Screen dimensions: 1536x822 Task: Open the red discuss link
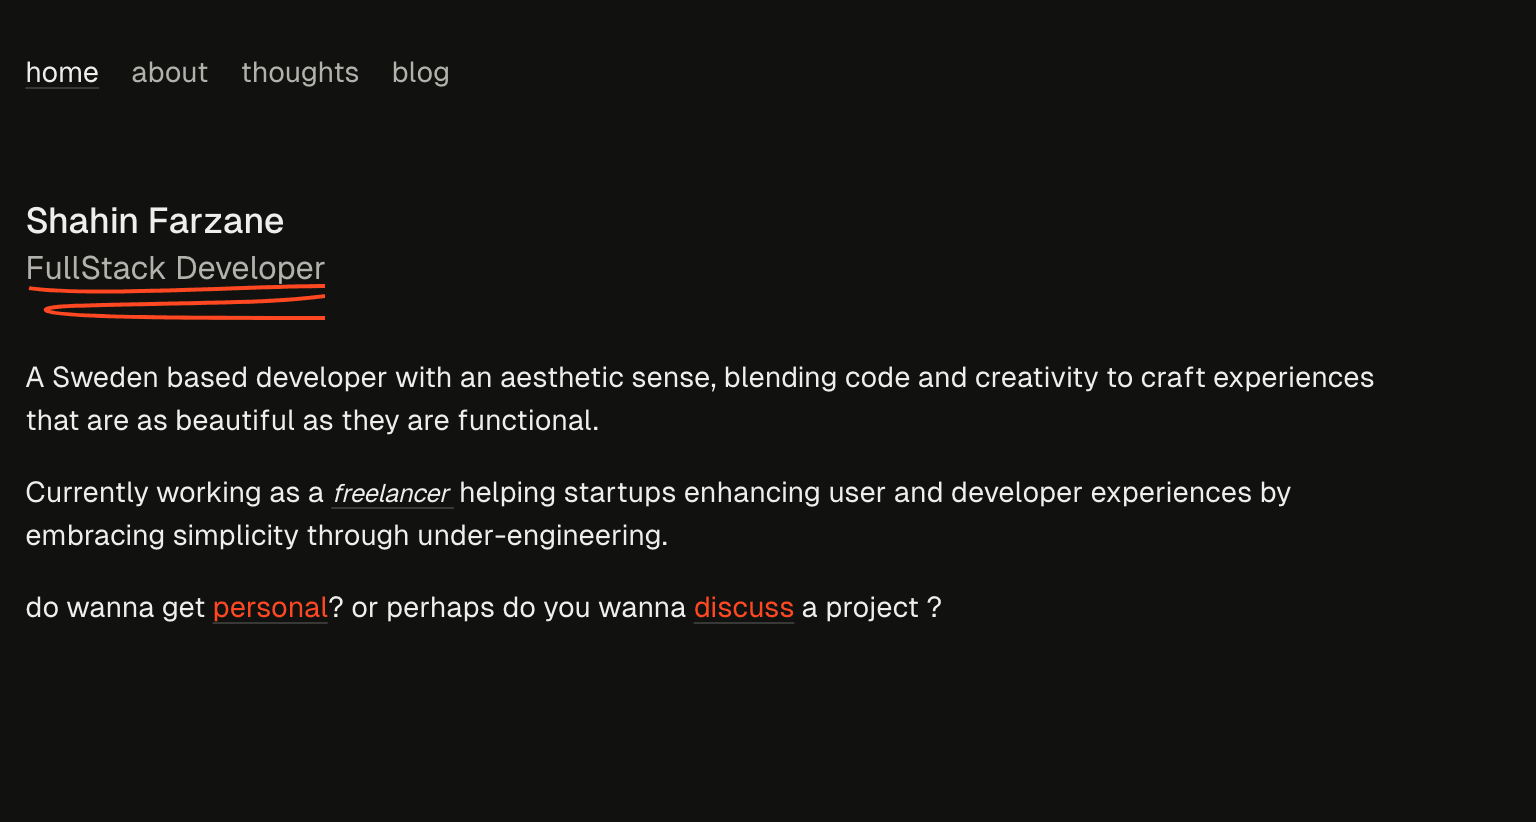(744, 608)
